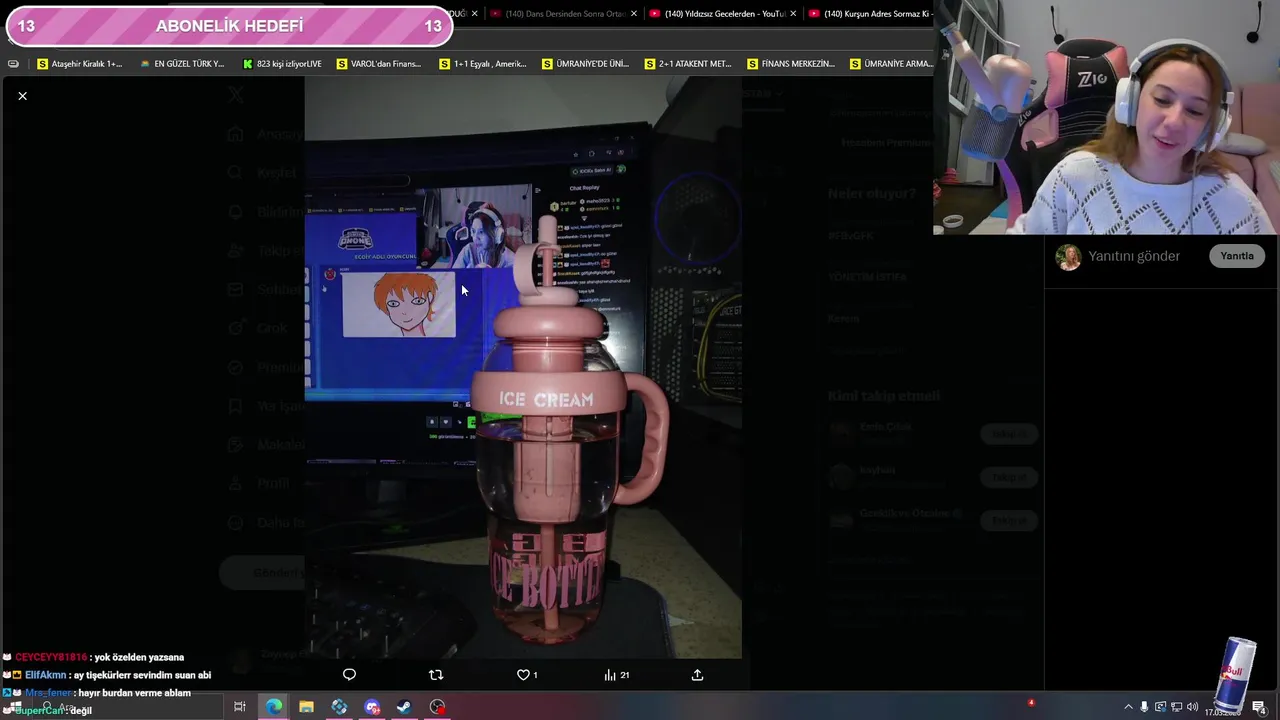
Task: Open '1+1 Eşyalı , Amerik...' bookmark
Action: [x=483, y=64]
